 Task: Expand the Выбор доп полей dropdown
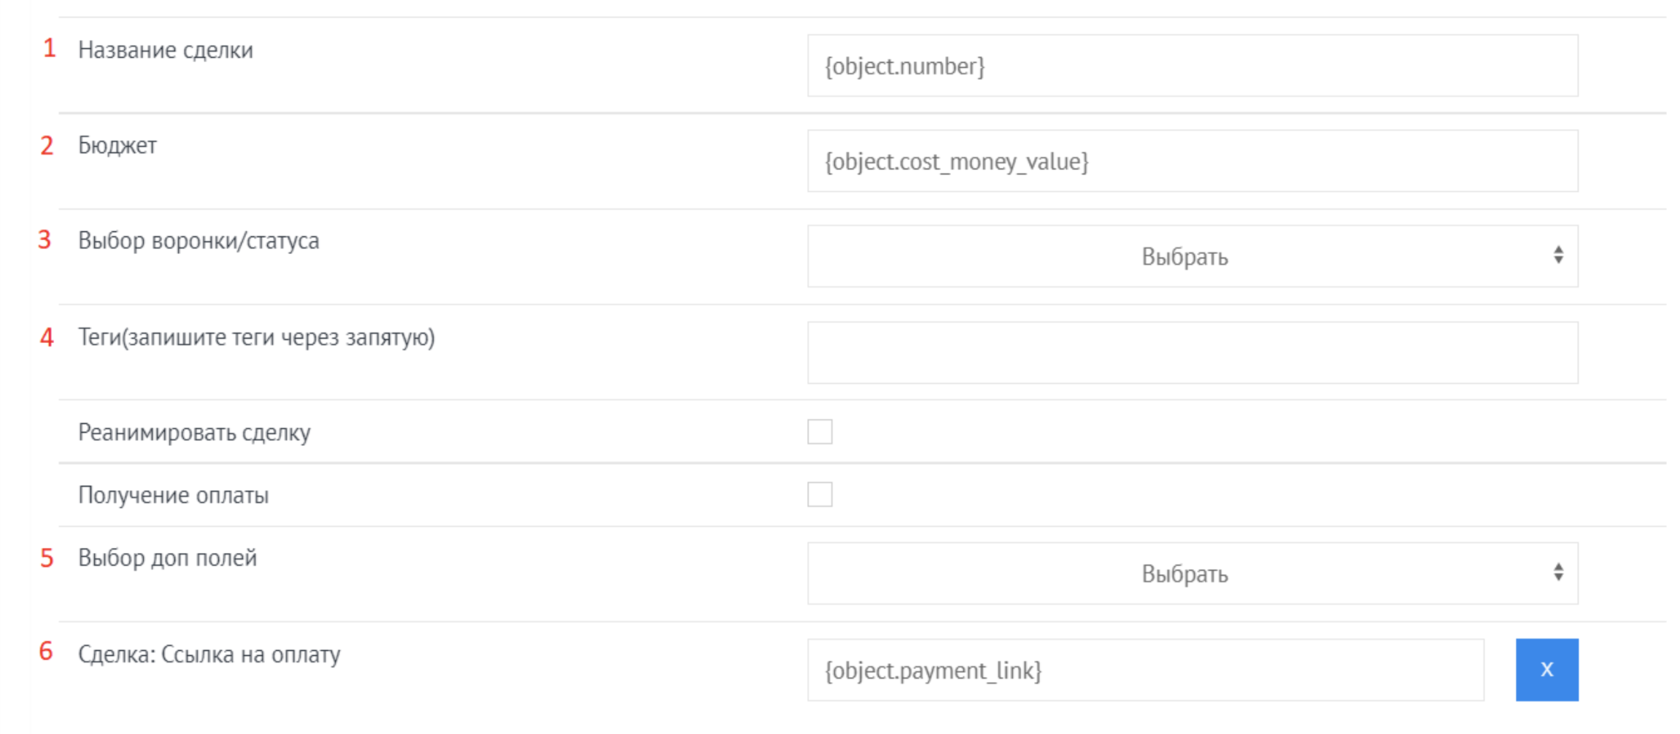pyautogui.click(x=1192, y=574)
